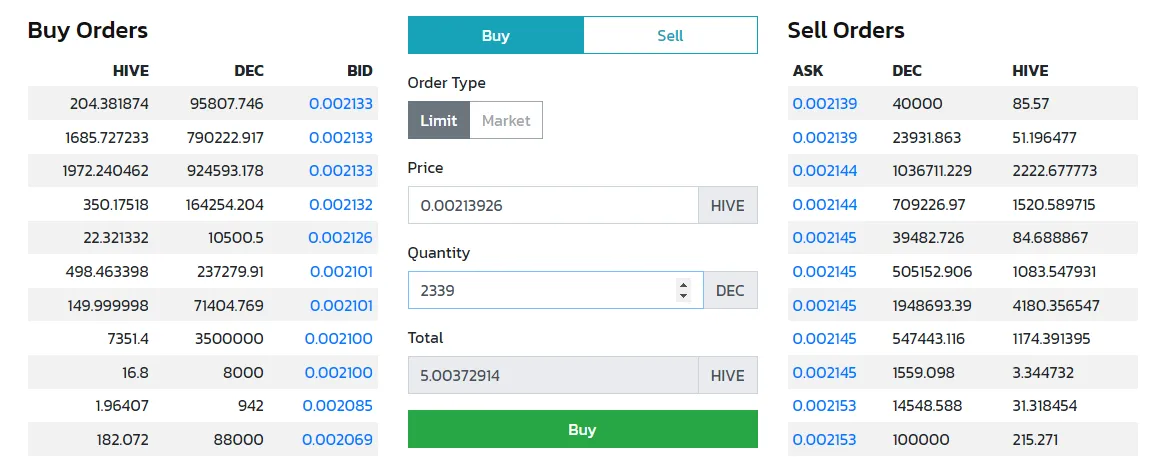
Task: Click bid 0.002100 for 3500000 DEC
Action: coord(337,339)
